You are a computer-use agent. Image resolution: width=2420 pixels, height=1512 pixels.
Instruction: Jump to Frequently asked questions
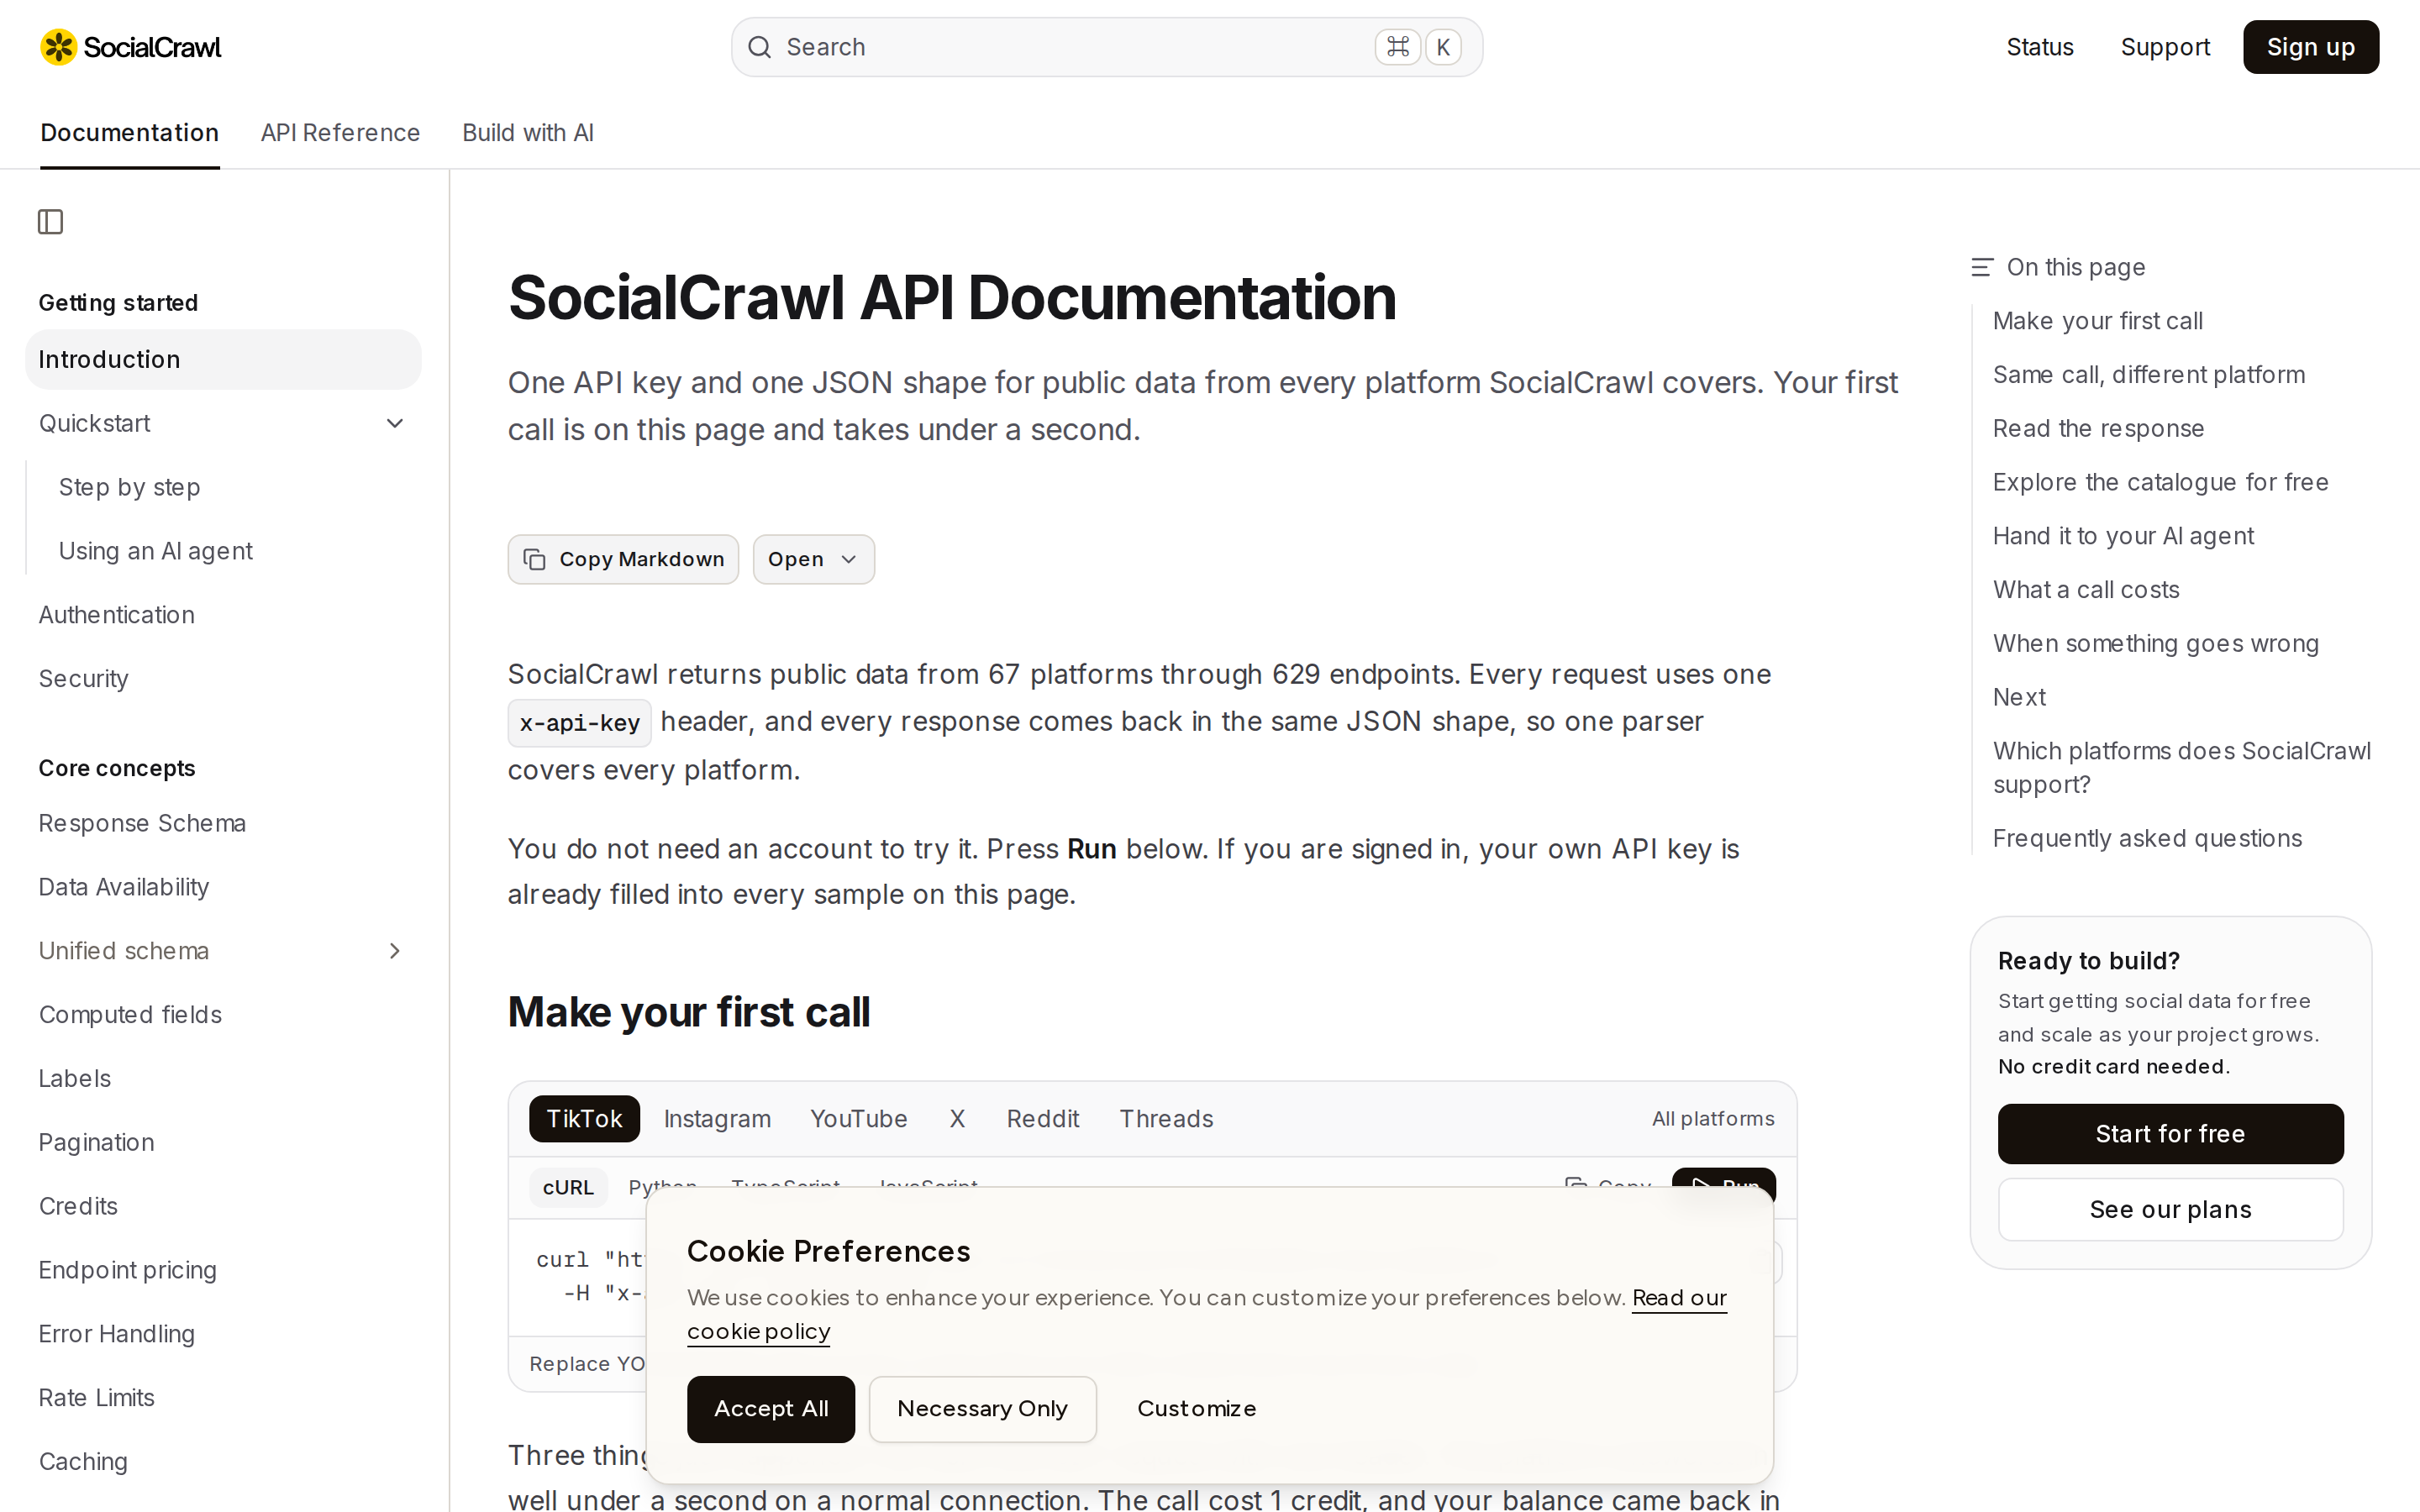point(2147,838)
